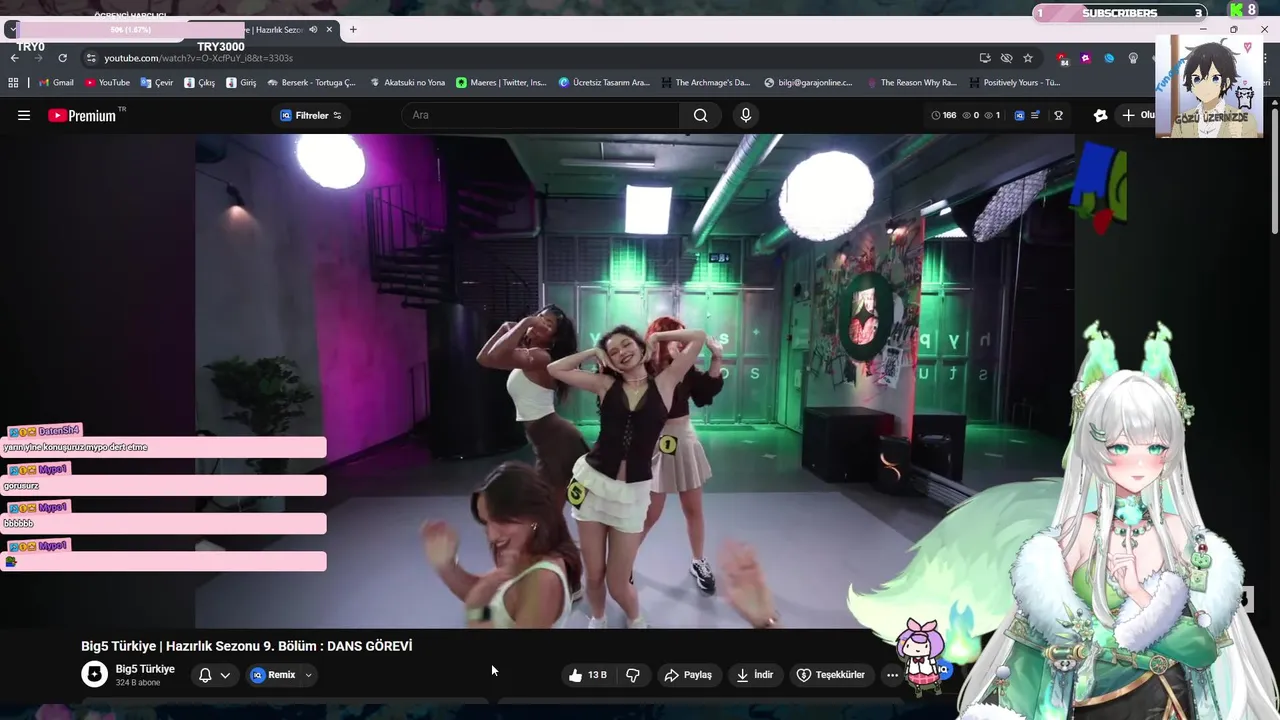Screen dimensions: 1280x720
Task: Open the Ücretsiz Tasarım Ara bookmark
Action: coord(605,83)
